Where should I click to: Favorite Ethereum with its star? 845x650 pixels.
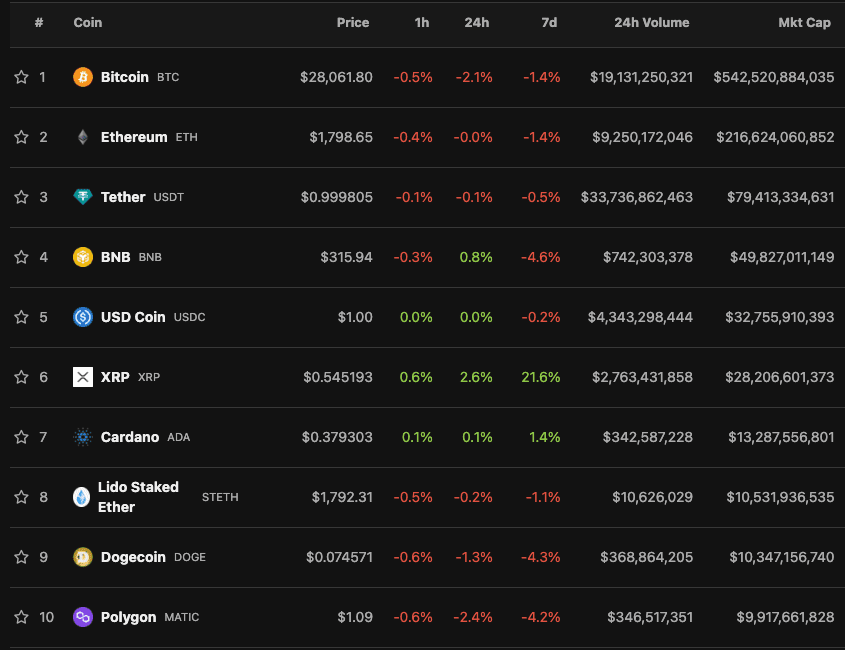point(21,137)
